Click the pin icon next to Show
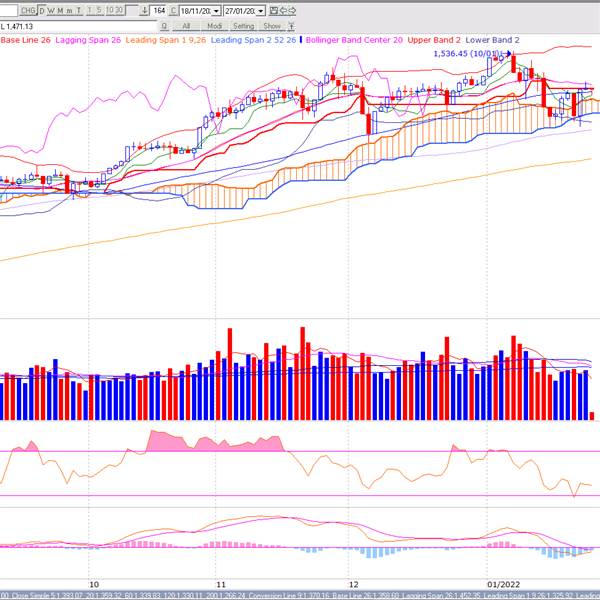600x600 pixels. click(291, 26)
